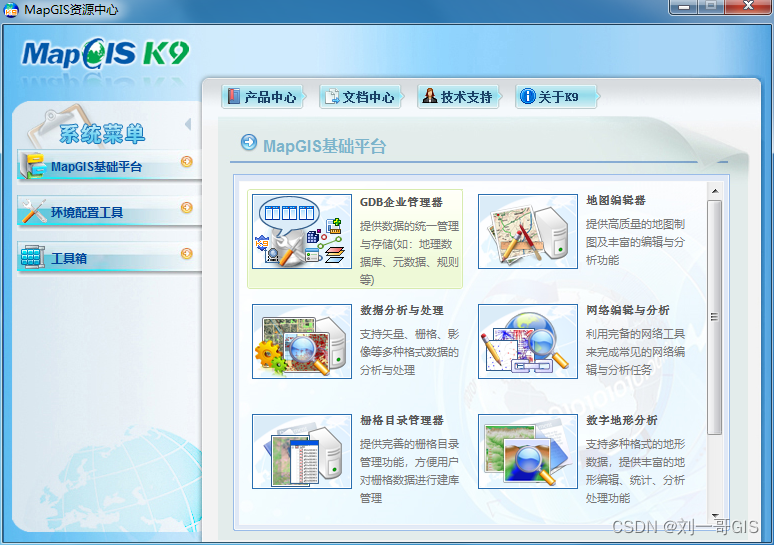
Task: Click the 栅格目录管理器 title text
Action: [x=402, y=421]
